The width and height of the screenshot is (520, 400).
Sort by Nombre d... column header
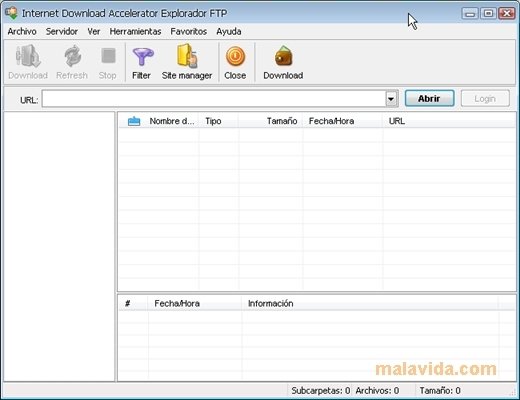(172, 121)
